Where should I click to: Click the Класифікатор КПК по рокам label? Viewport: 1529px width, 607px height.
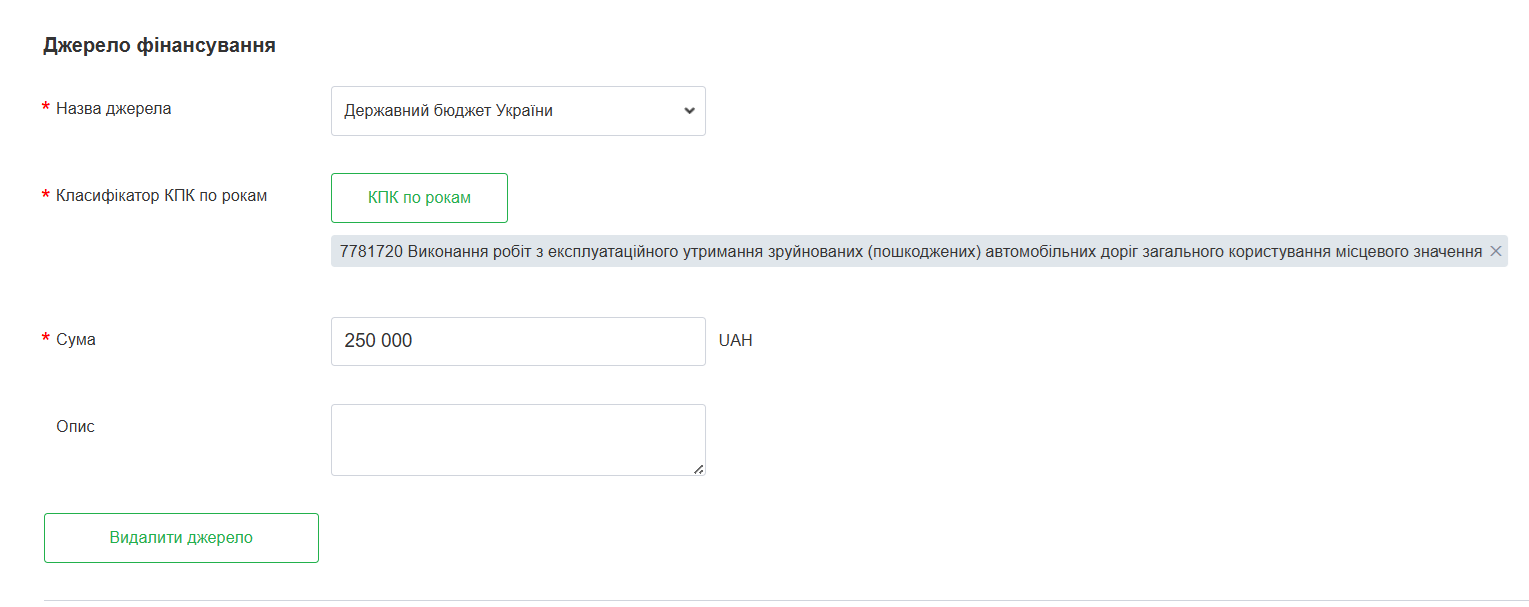(x=161, y=196)
